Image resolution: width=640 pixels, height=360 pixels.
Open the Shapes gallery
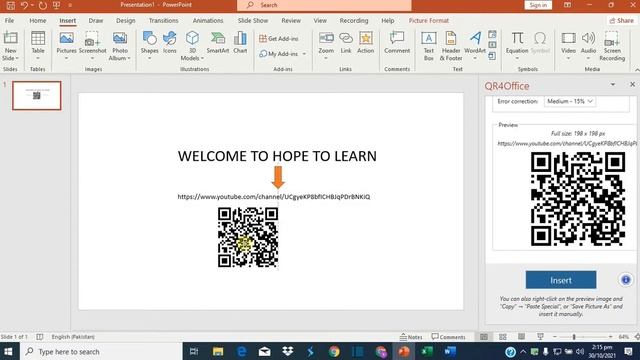pyautogui.click(x=149, y=45)
